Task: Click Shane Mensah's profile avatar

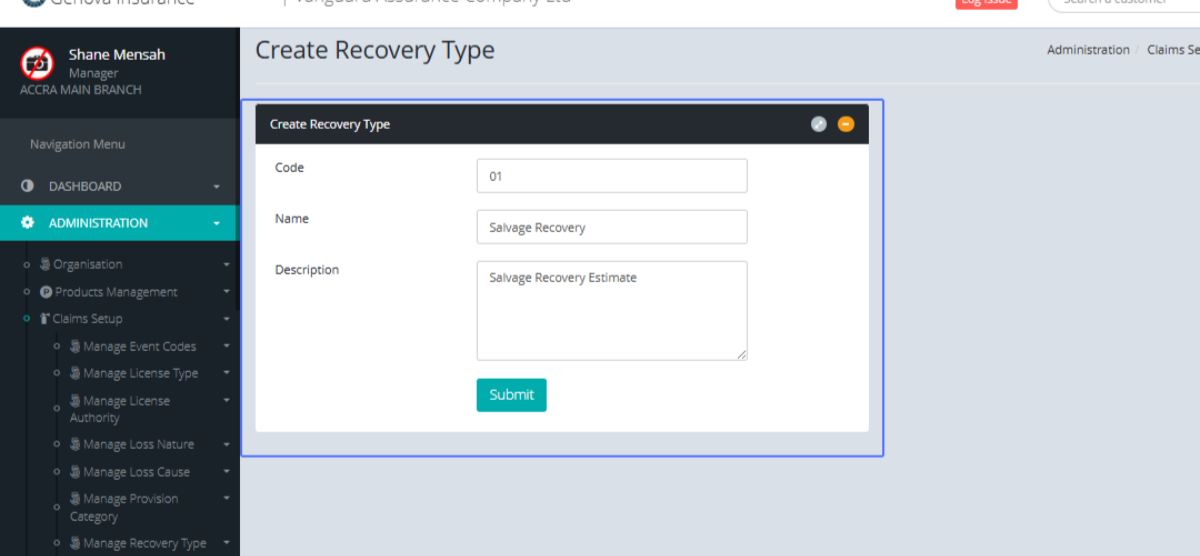Action: pyautogui.click(x=37, y=64)
